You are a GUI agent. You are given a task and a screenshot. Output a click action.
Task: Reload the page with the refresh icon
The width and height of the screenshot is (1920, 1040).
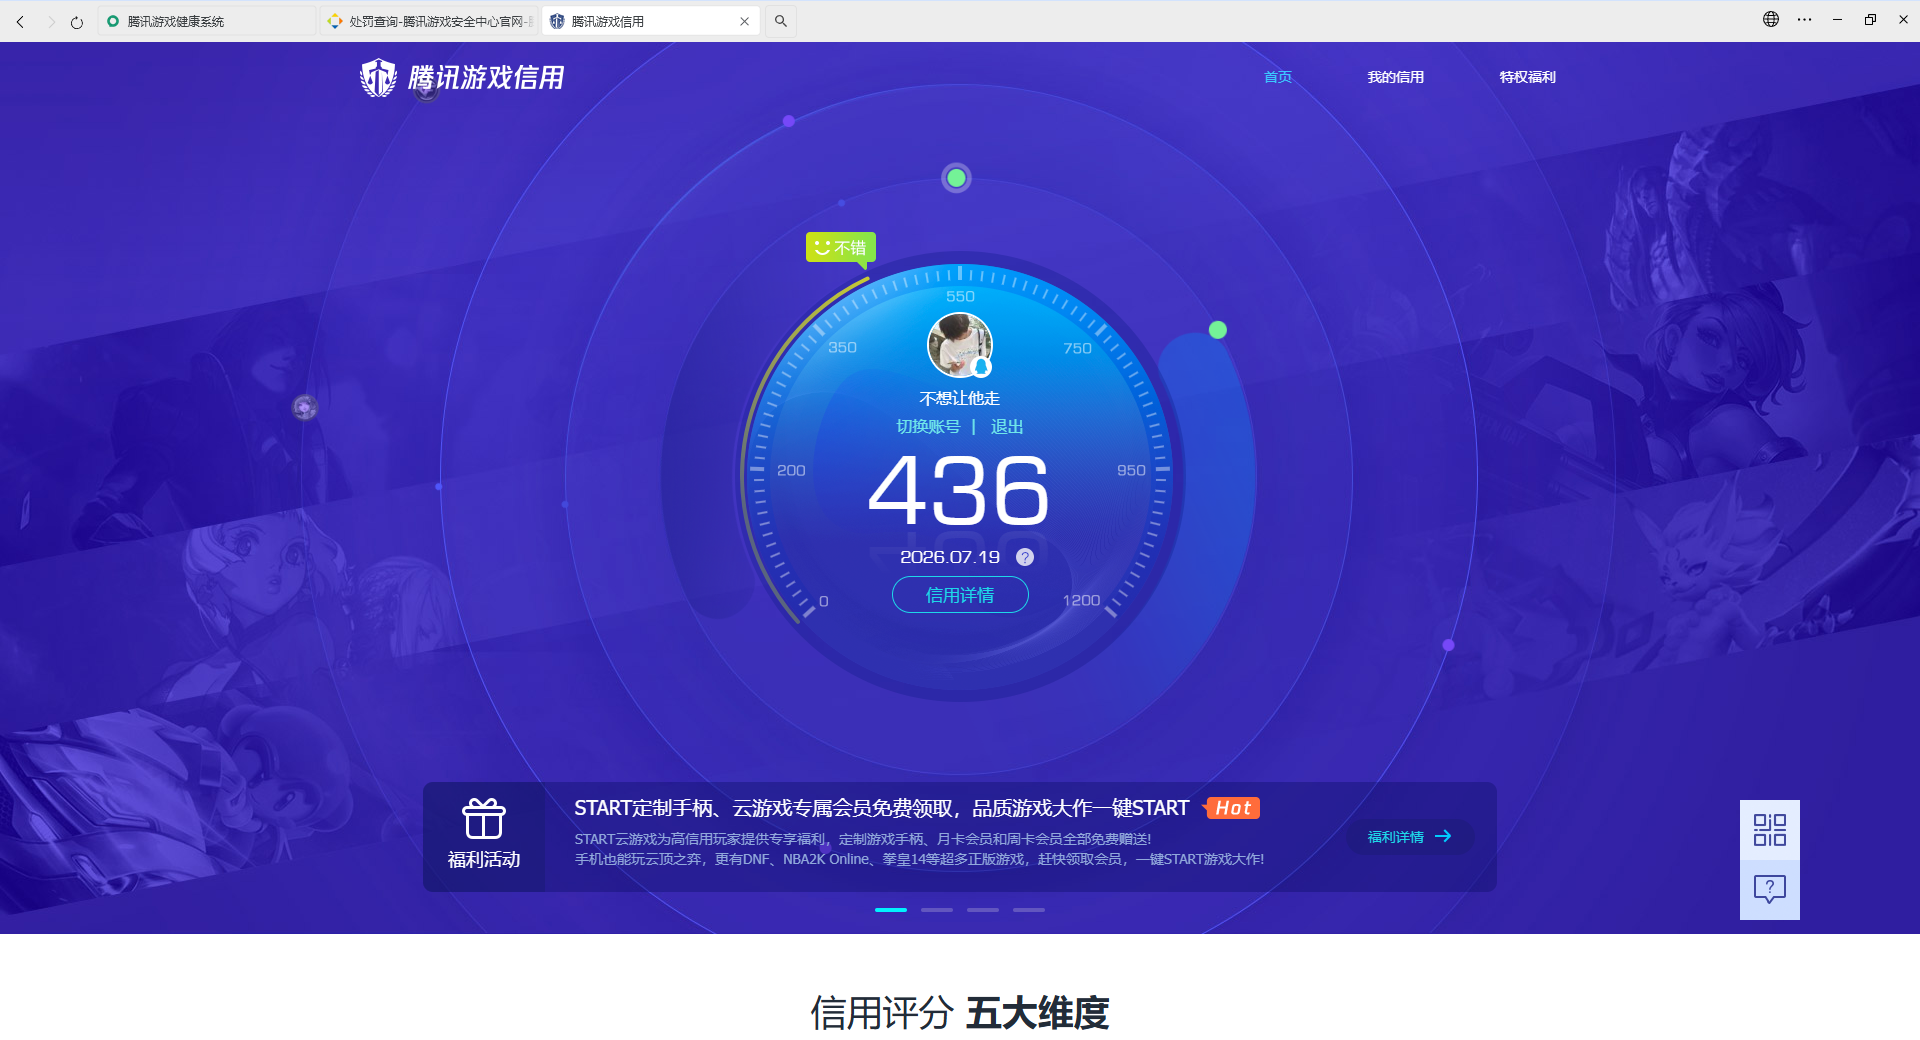[77, 21]
